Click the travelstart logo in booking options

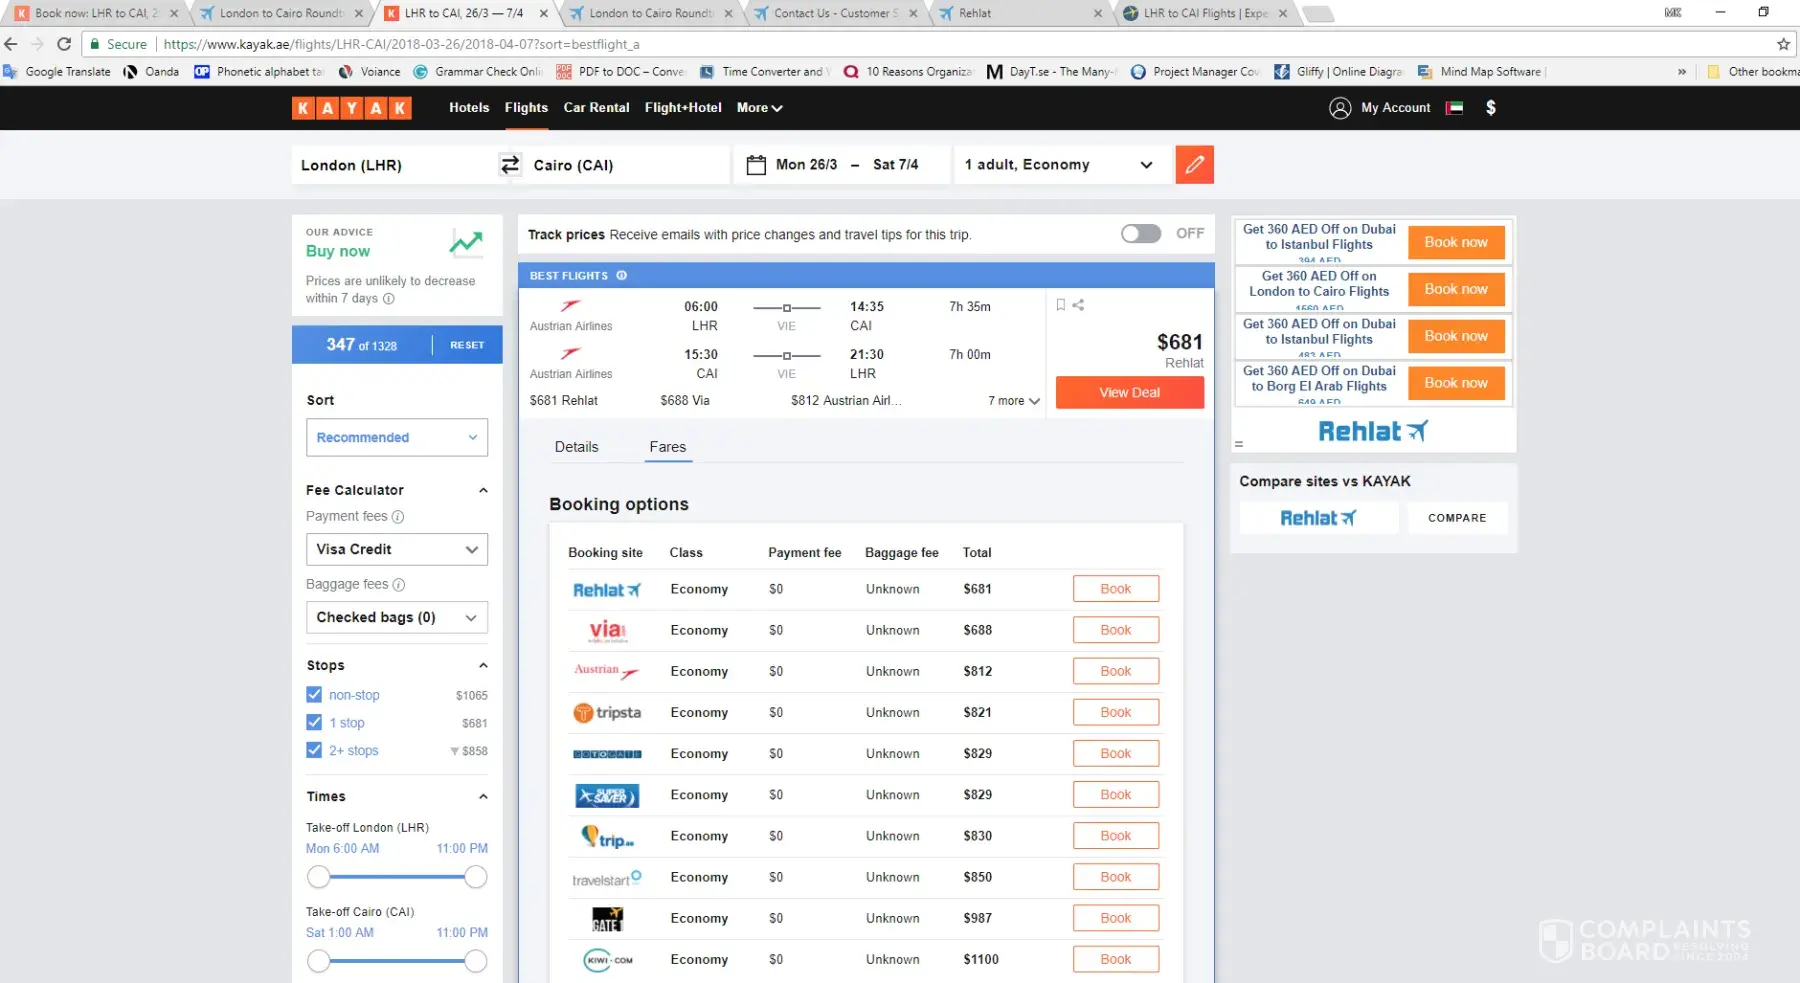click(x=607, y=878)
